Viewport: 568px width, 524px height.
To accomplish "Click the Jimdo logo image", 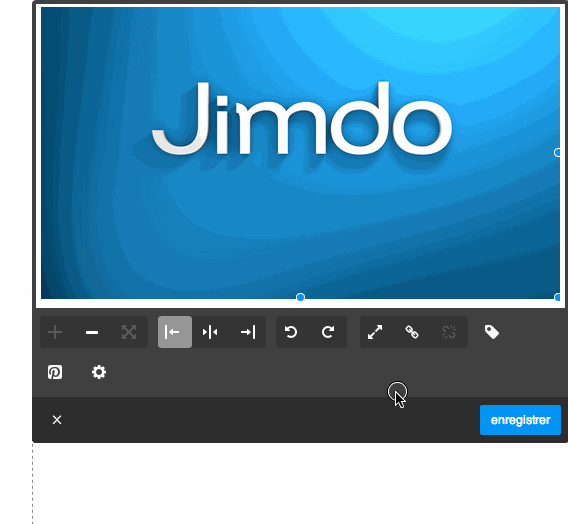I will [x=300, y=153].
